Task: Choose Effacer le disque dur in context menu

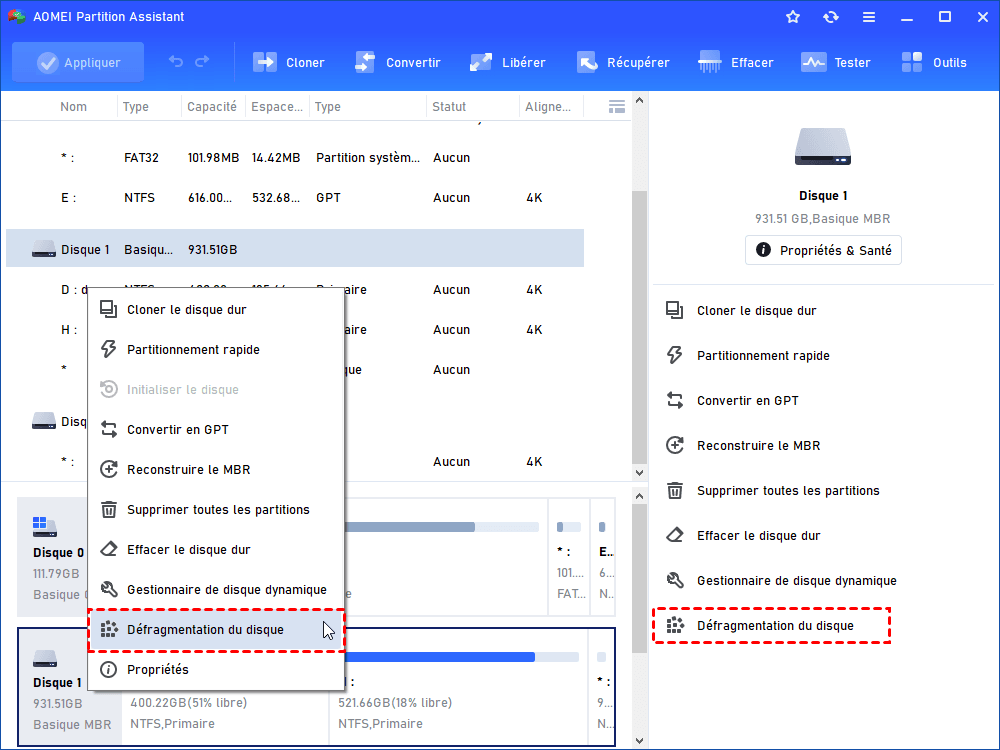Action: pyautogui.click(x=216, y=550)
